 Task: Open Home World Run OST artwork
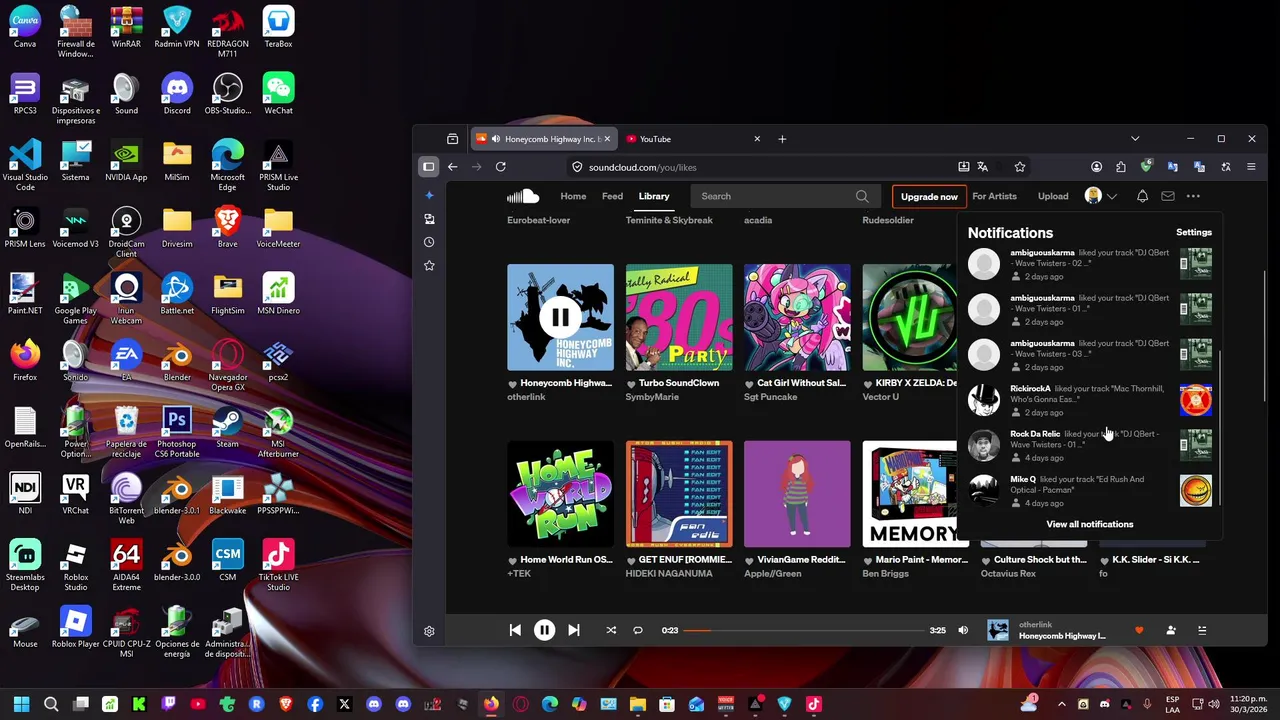point(560,494)
